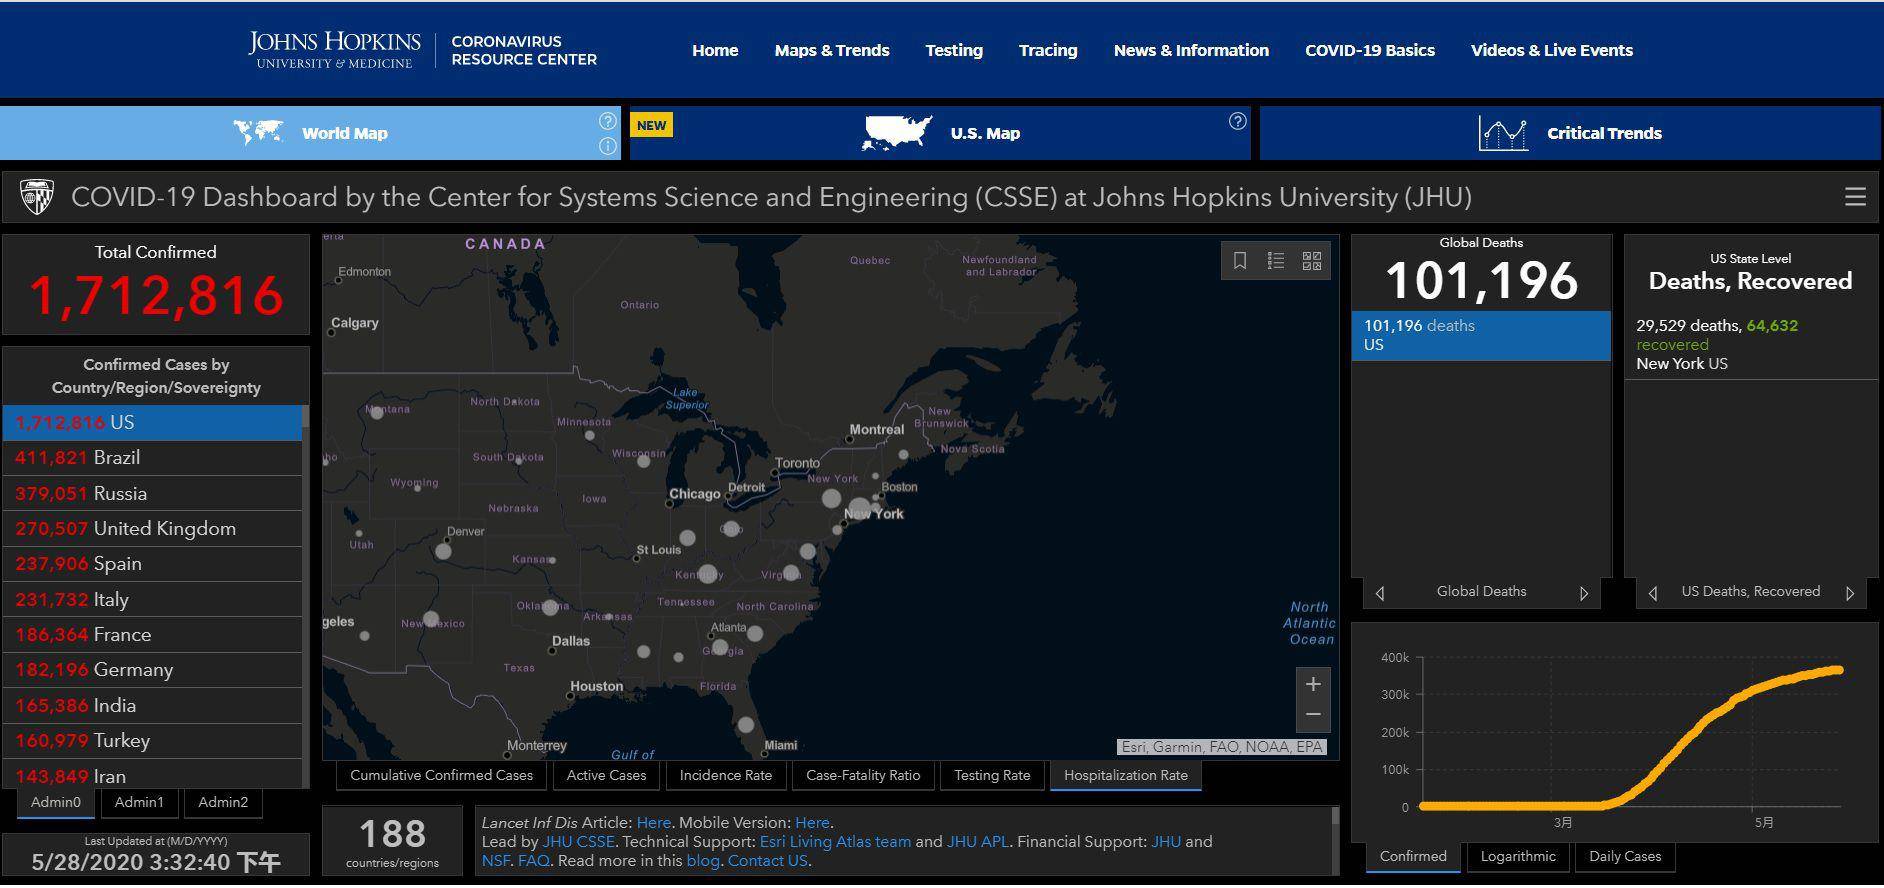Open the COVID-19 Basics menu

(1370, 50)
